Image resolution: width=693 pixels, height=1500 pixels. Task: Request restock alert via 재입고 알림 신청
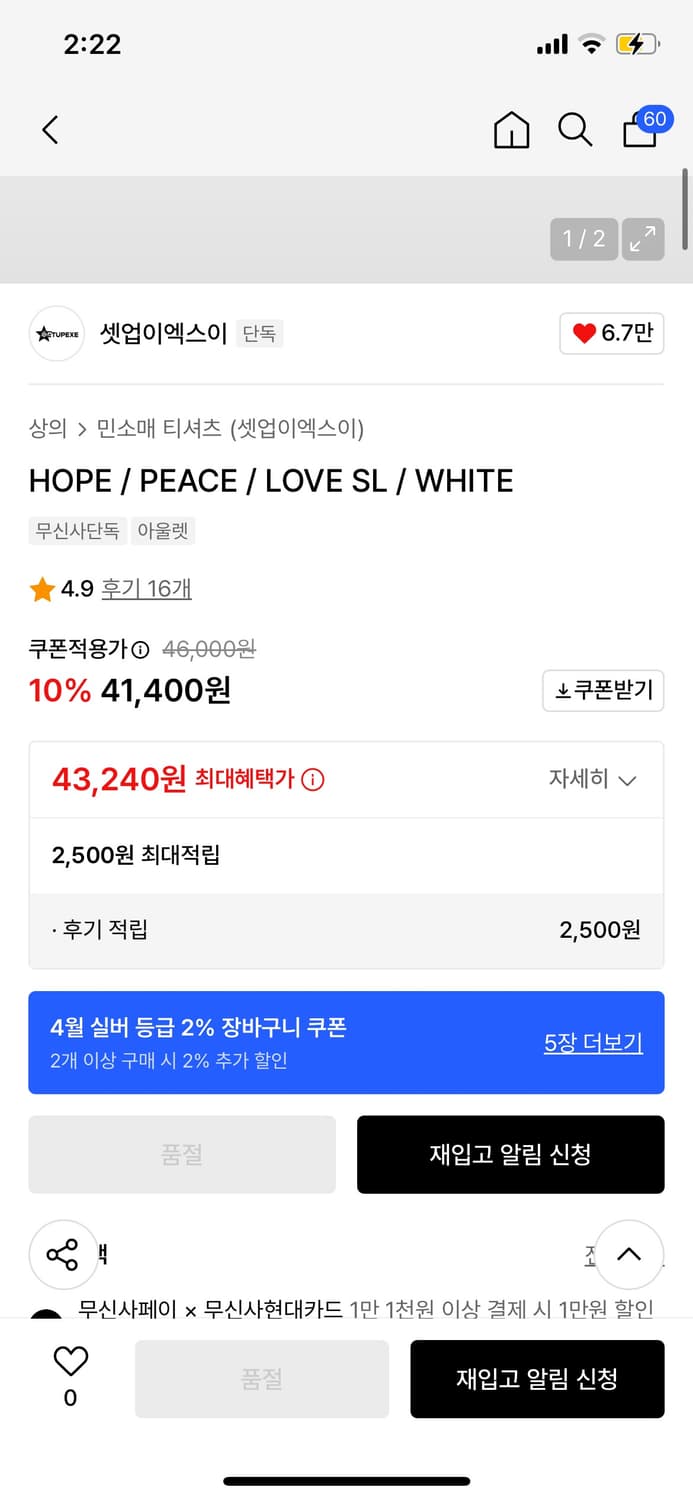[x=511, y=1154]
